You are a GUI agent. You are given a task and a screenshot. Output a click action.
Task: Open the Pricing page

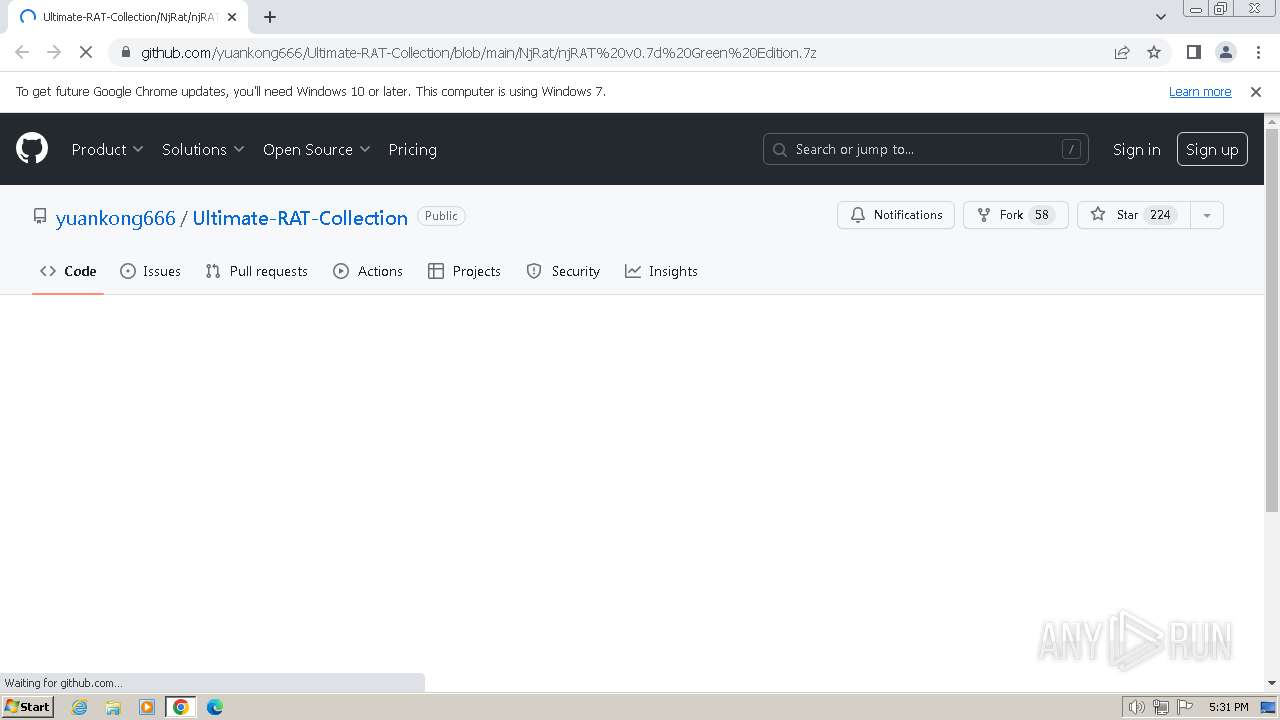[412, 149]
